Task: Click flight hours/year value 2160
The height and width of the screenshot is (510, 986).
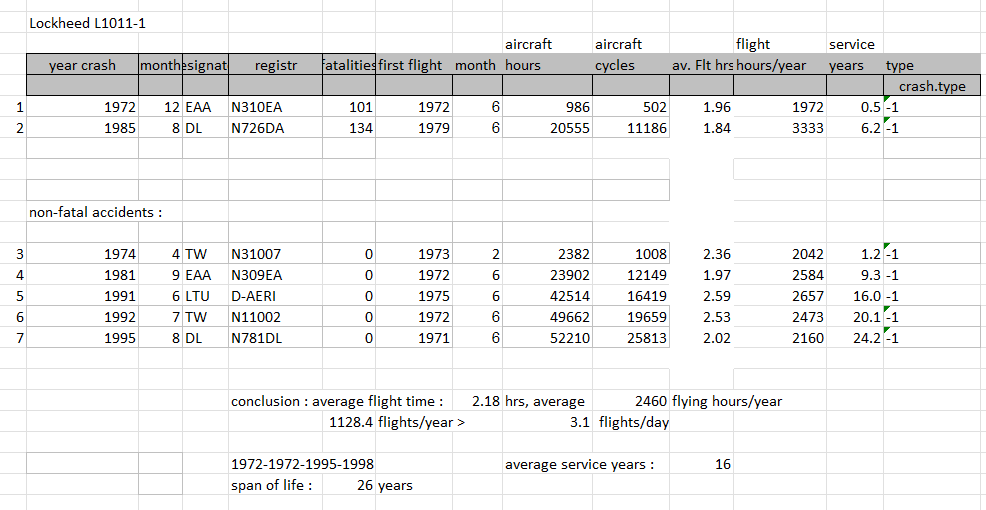Action: coord(780,338)
